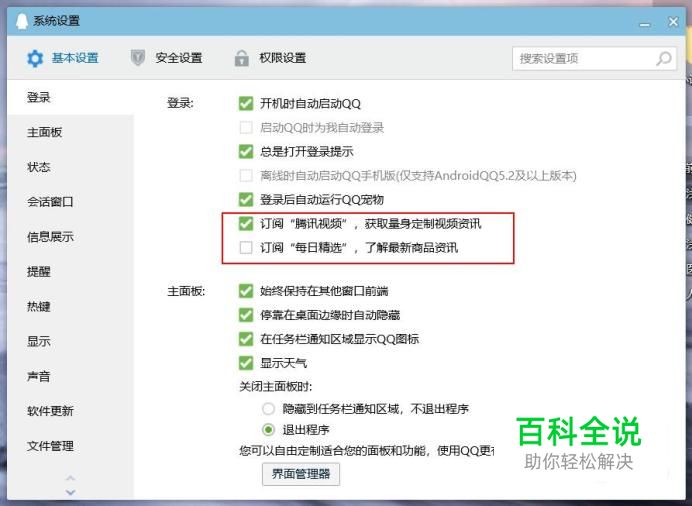
Task: Click the gear icon for 基本设置
Action: [35, 58]
